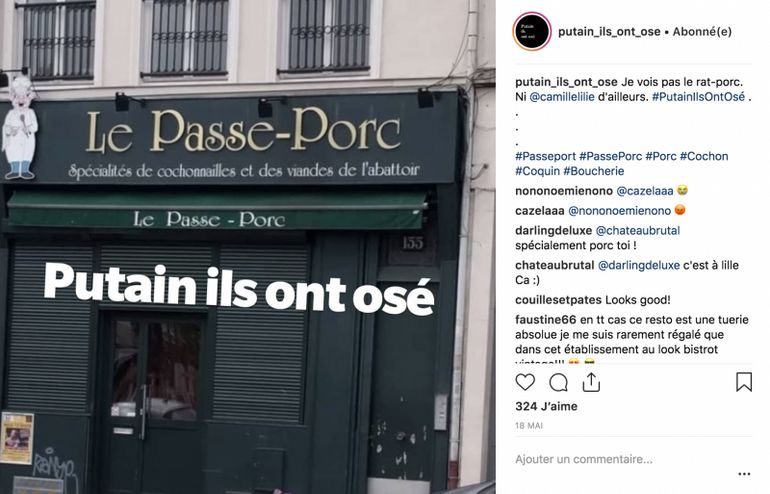Open the putain_ils_ont_ose profile picture
770x494 pixels.
pos(532,31)
